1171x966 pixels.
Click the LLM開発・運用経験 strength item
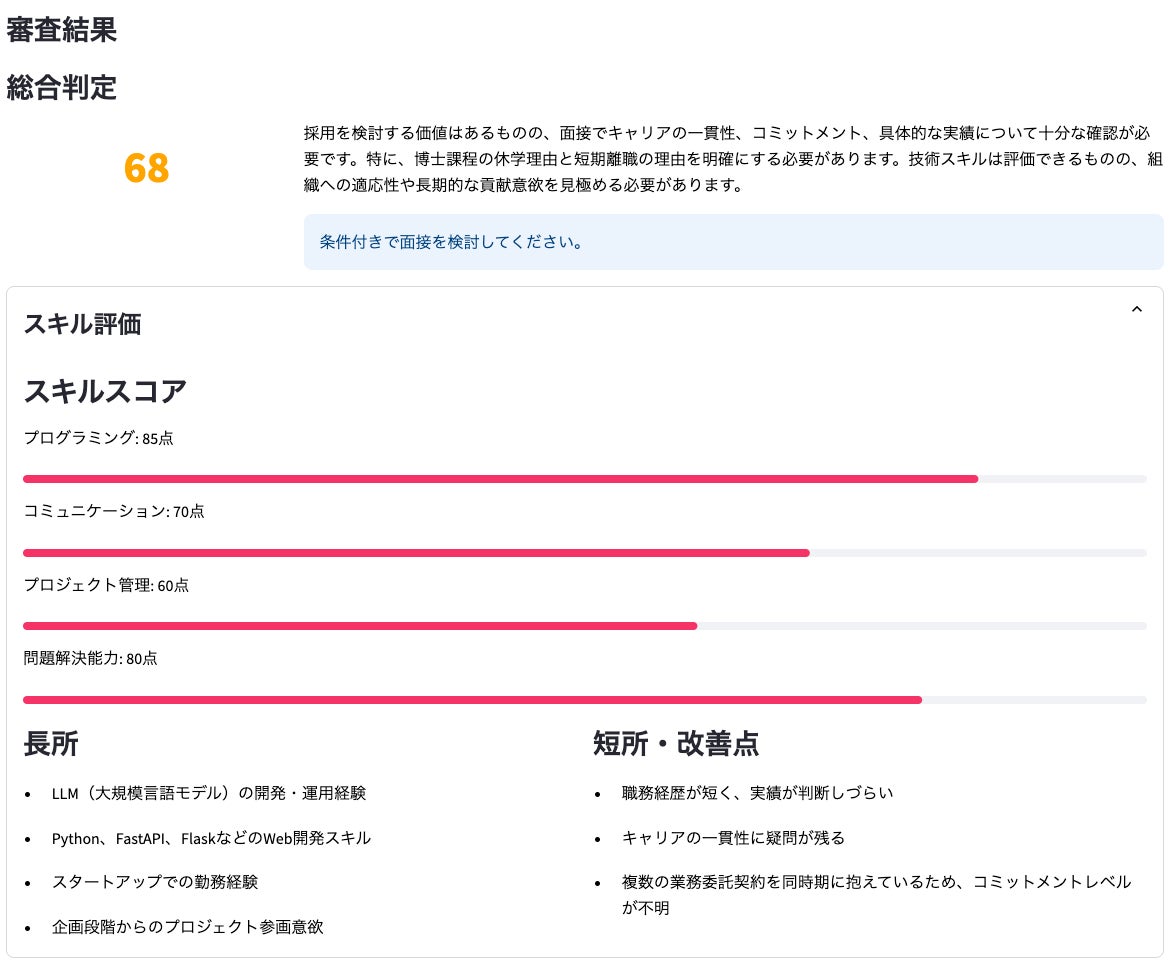[209, 793]
